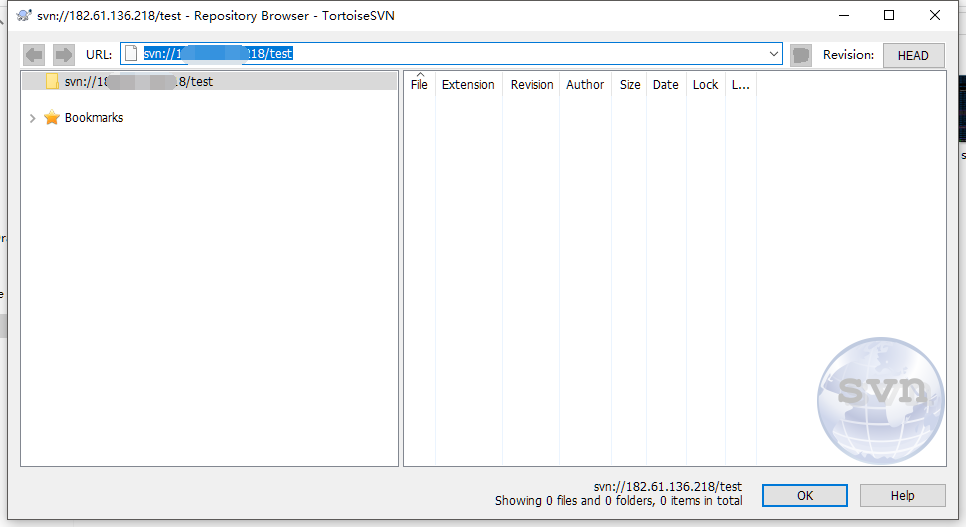
Task: Click the Bookmarks star icon
Action: click(52, 117)
